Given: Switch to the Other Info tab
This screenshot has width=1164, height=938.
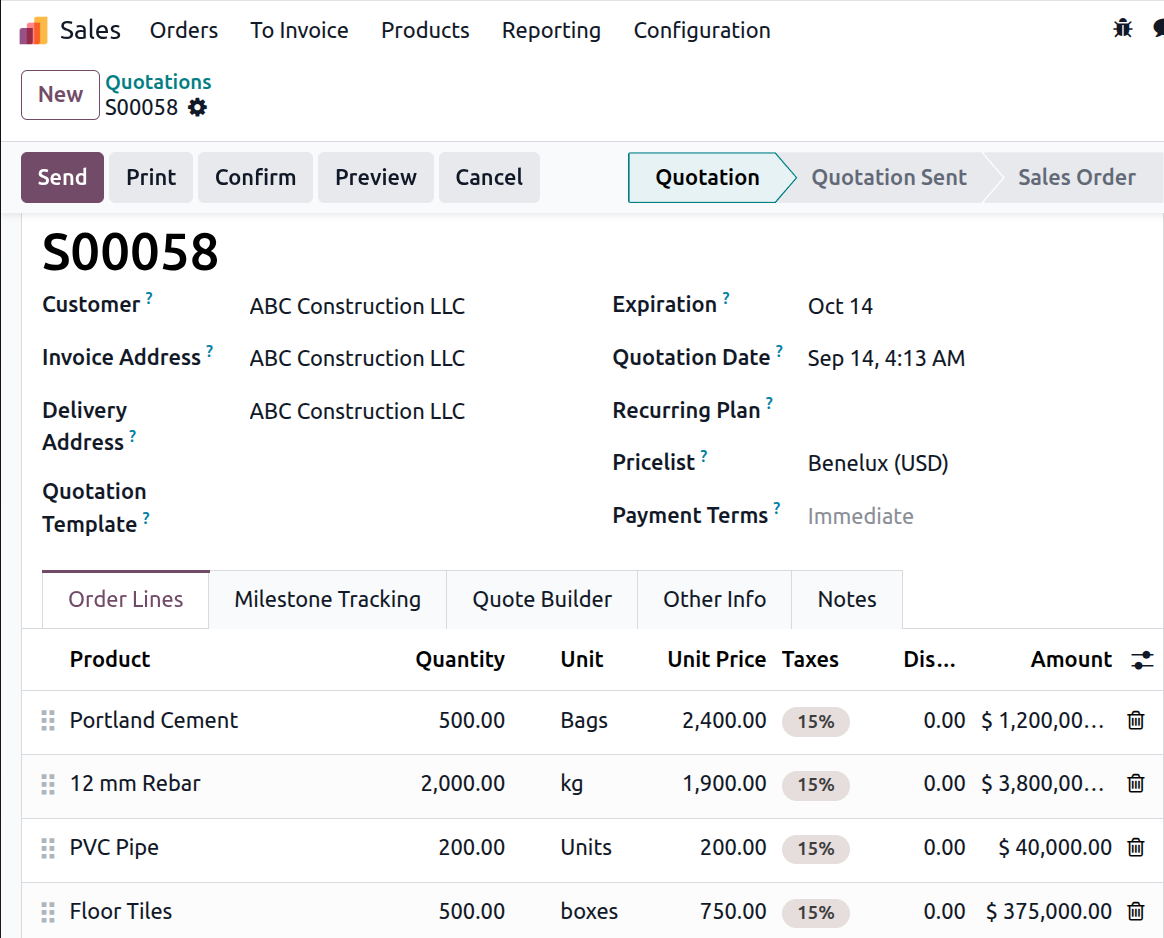Looking at the screenshot, I should tap(714, 600).
